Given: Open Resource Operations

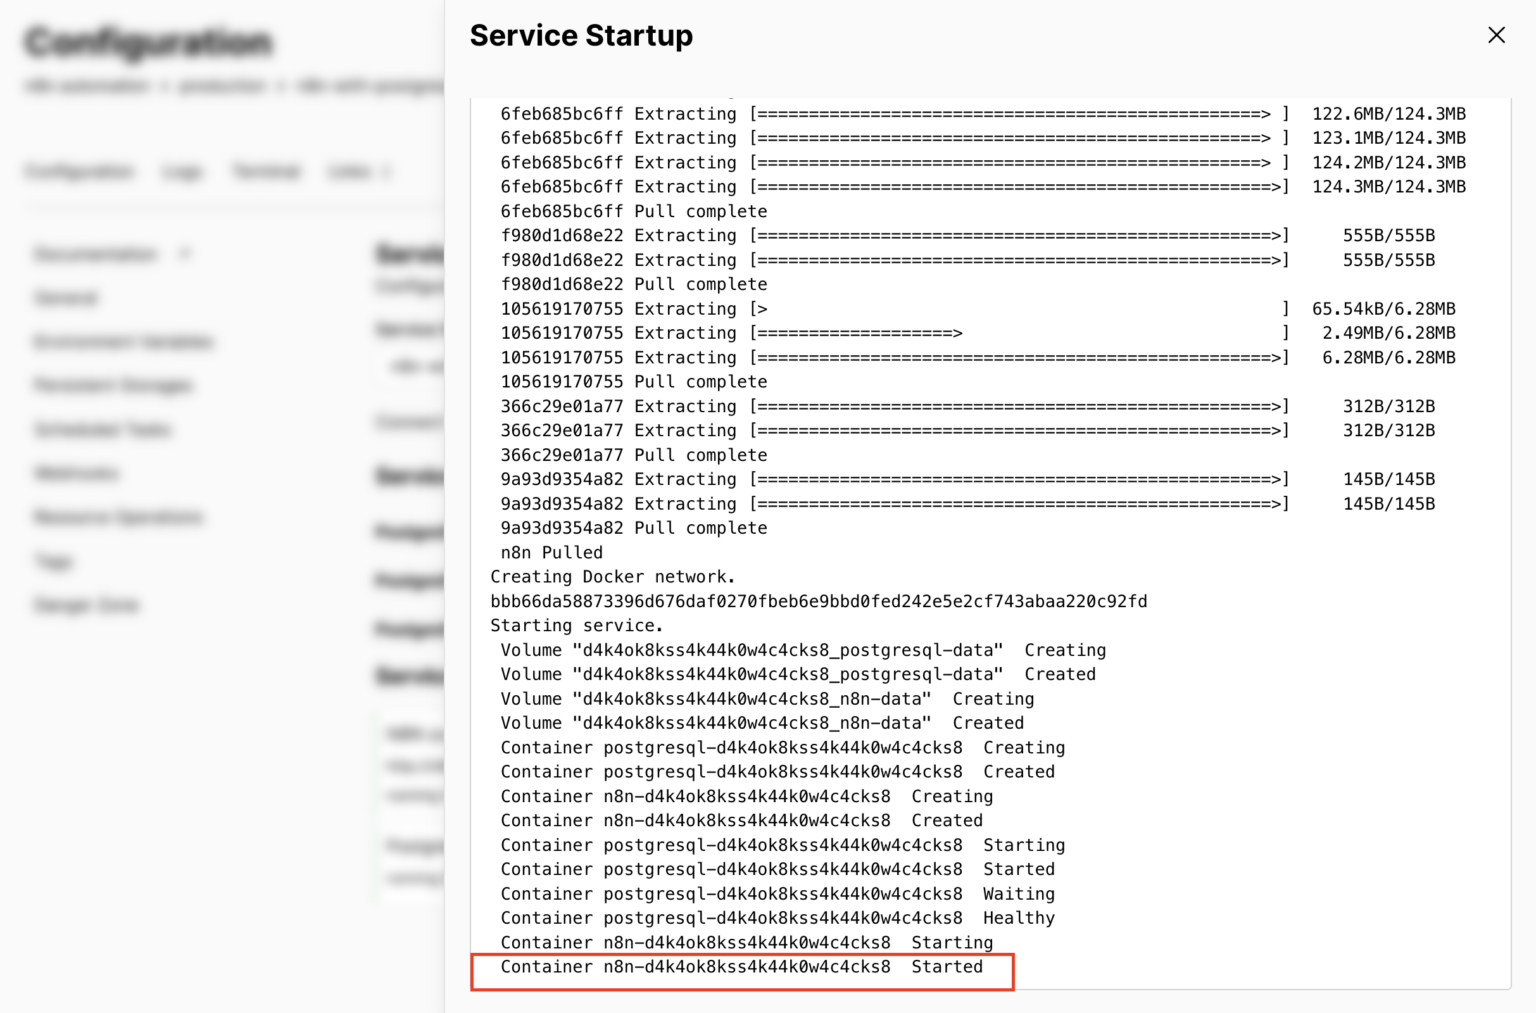Looking at the screenshot, I should pos(117,517).
